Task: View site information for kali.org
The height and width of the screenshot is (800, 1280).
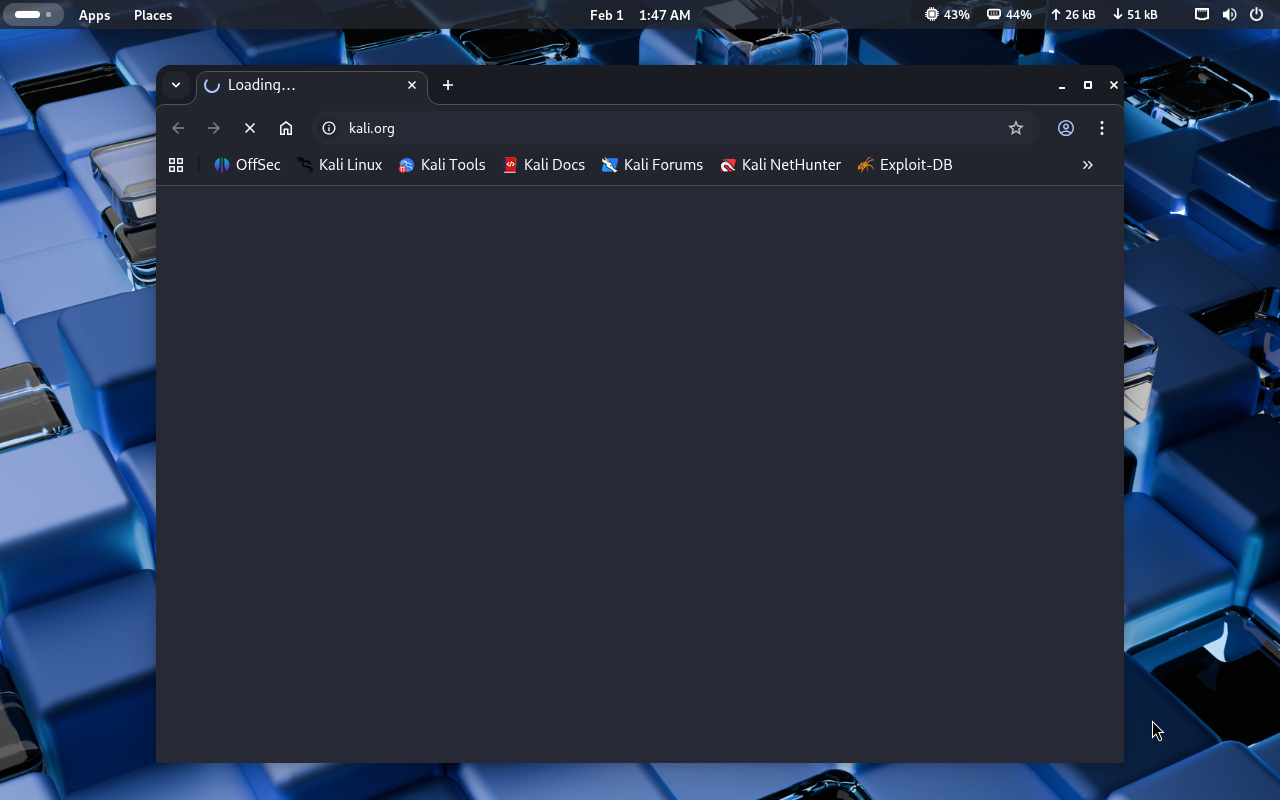Action: (x=329, y=128)
